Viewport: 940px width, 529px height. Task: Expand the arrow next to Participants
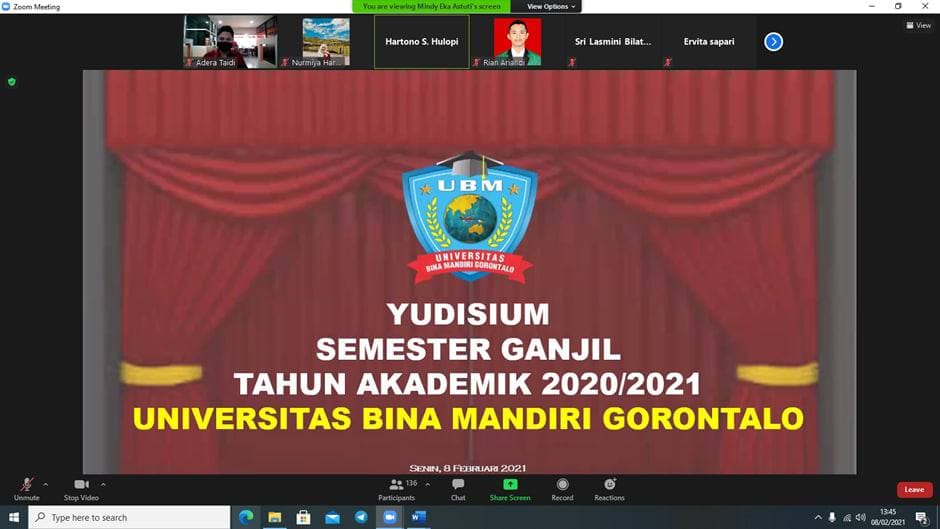coord(428,484)
